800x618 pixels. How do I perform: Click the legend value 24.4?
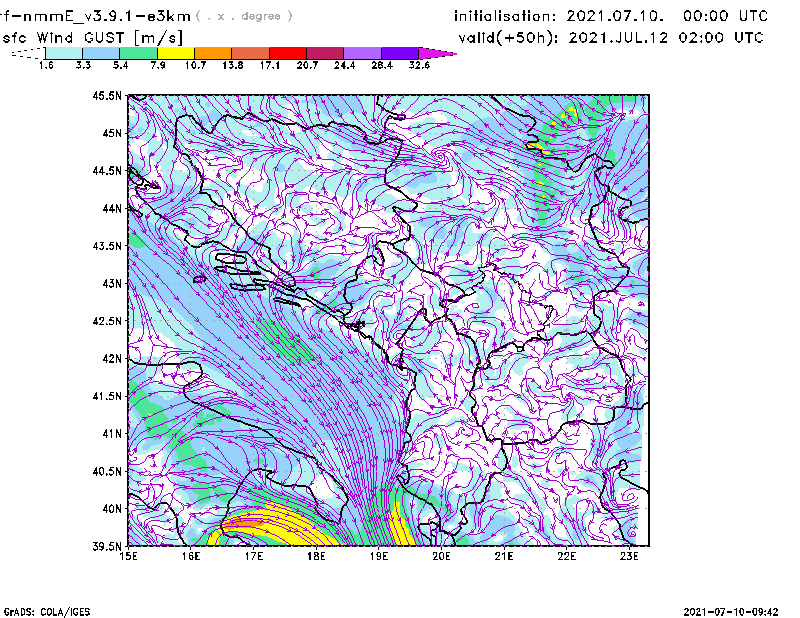pyautogui.click(x=344, y=65)
